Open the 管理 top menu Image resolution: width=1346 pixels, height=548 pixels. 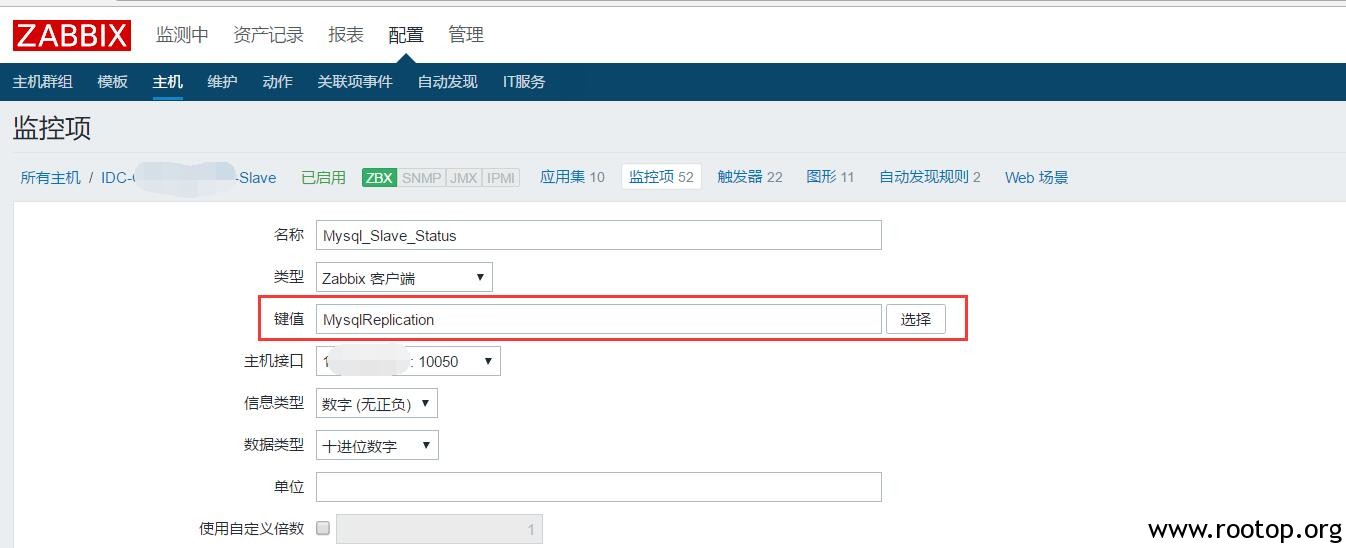click(466, 35)
